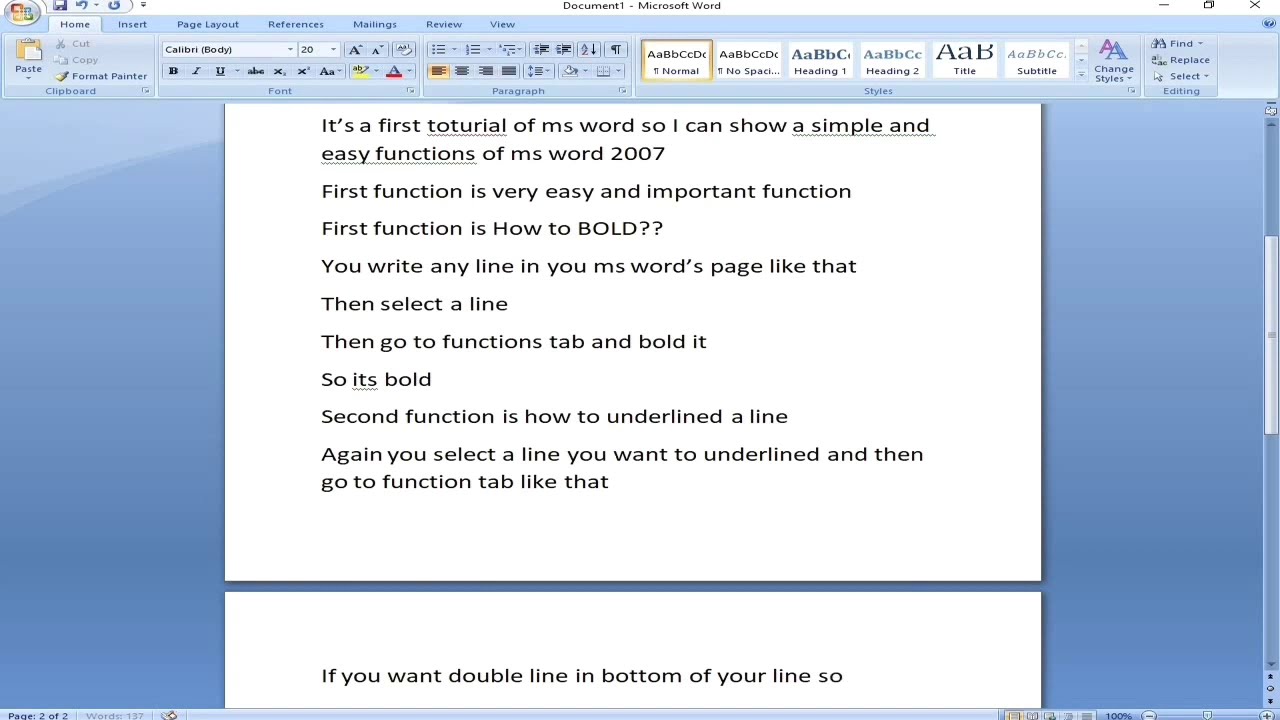The image size is (1280, 720).
Task: Click the Paste clipboard icon
Action: [x=28, y=50]
